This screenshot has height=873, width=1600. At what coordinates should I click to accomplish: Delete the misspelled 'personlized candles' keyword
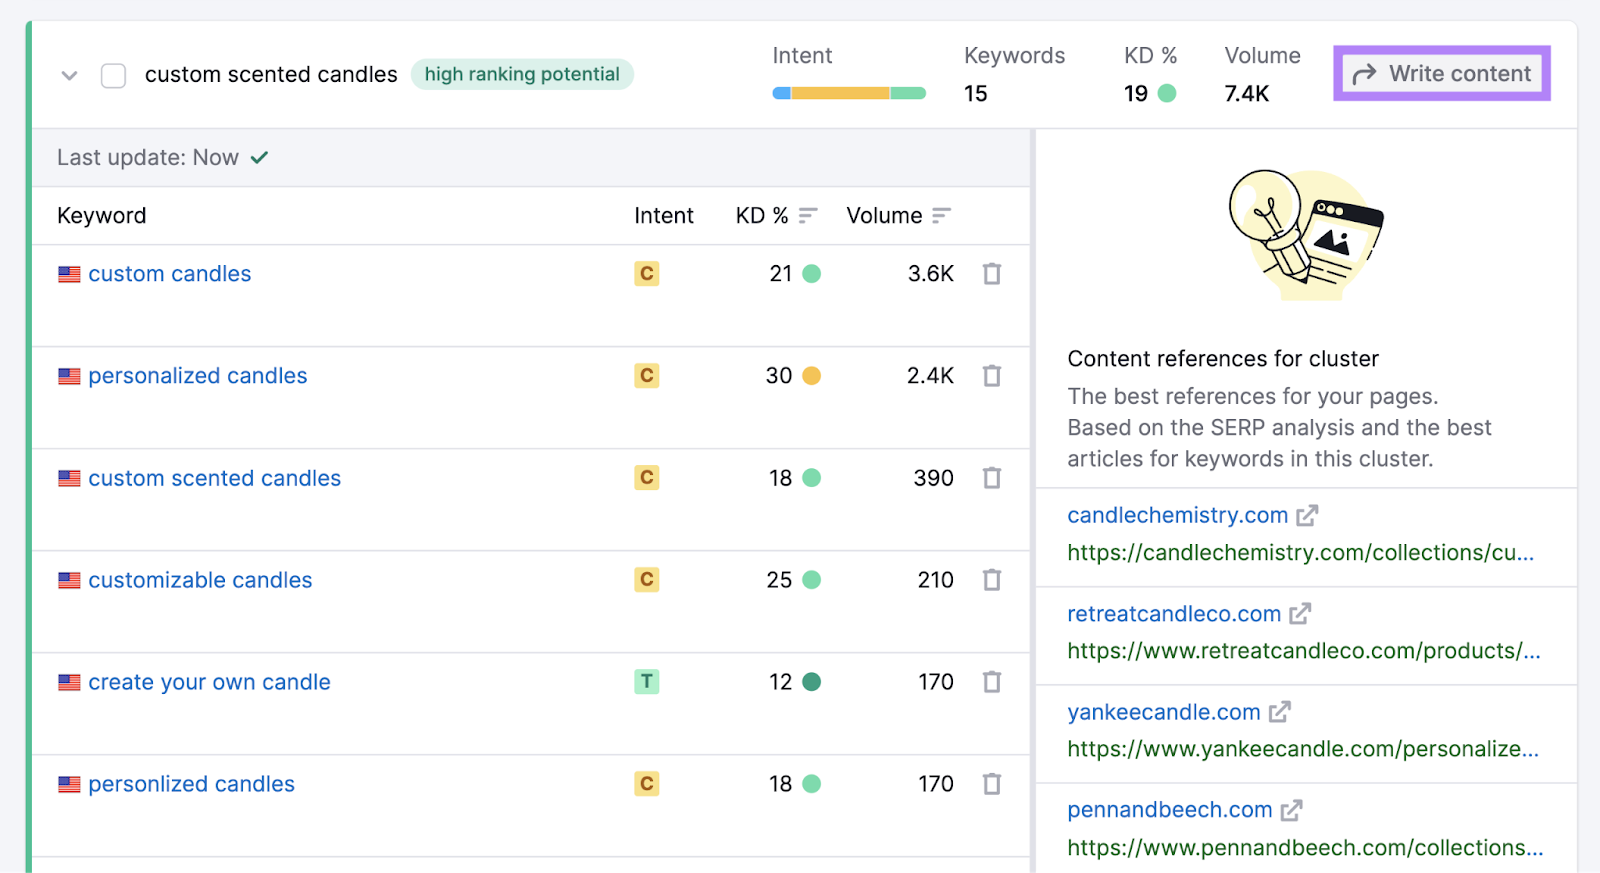(991, 784)
